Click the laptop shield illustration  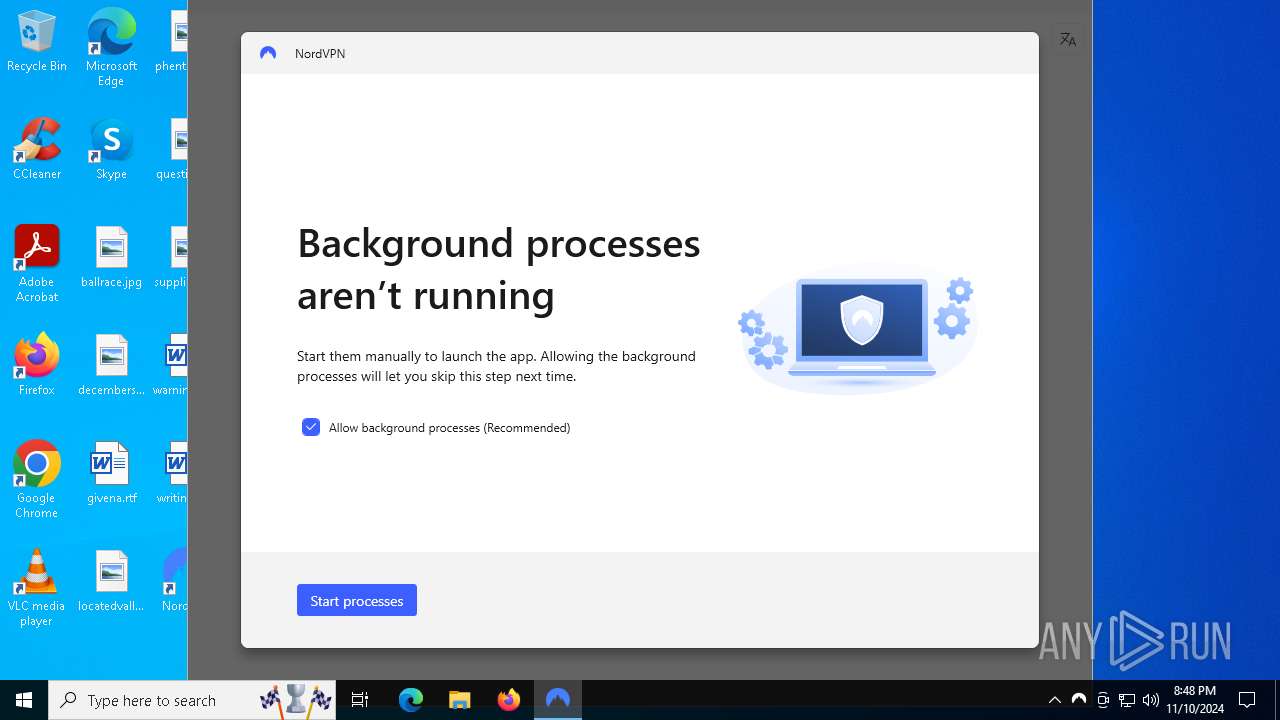[857, 330]
